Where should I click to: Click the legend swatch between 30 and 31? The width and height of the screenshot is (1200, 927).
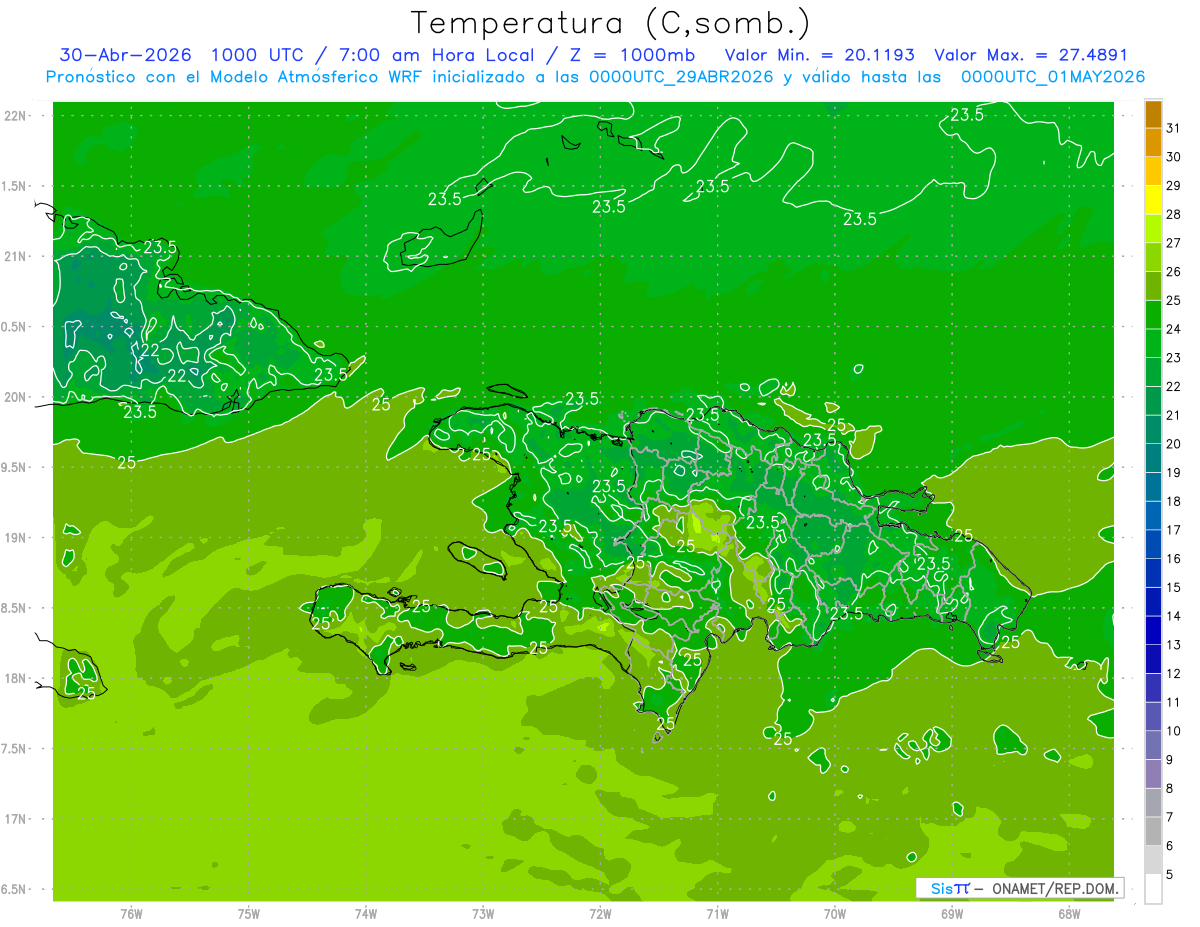point(1153,142)
